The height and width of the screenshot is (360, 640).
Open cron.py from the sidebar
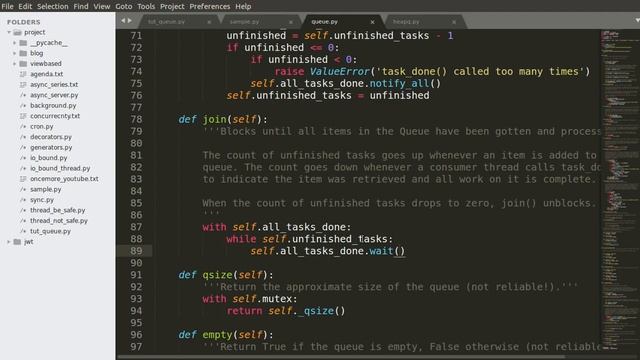click(x=42, y=127)
